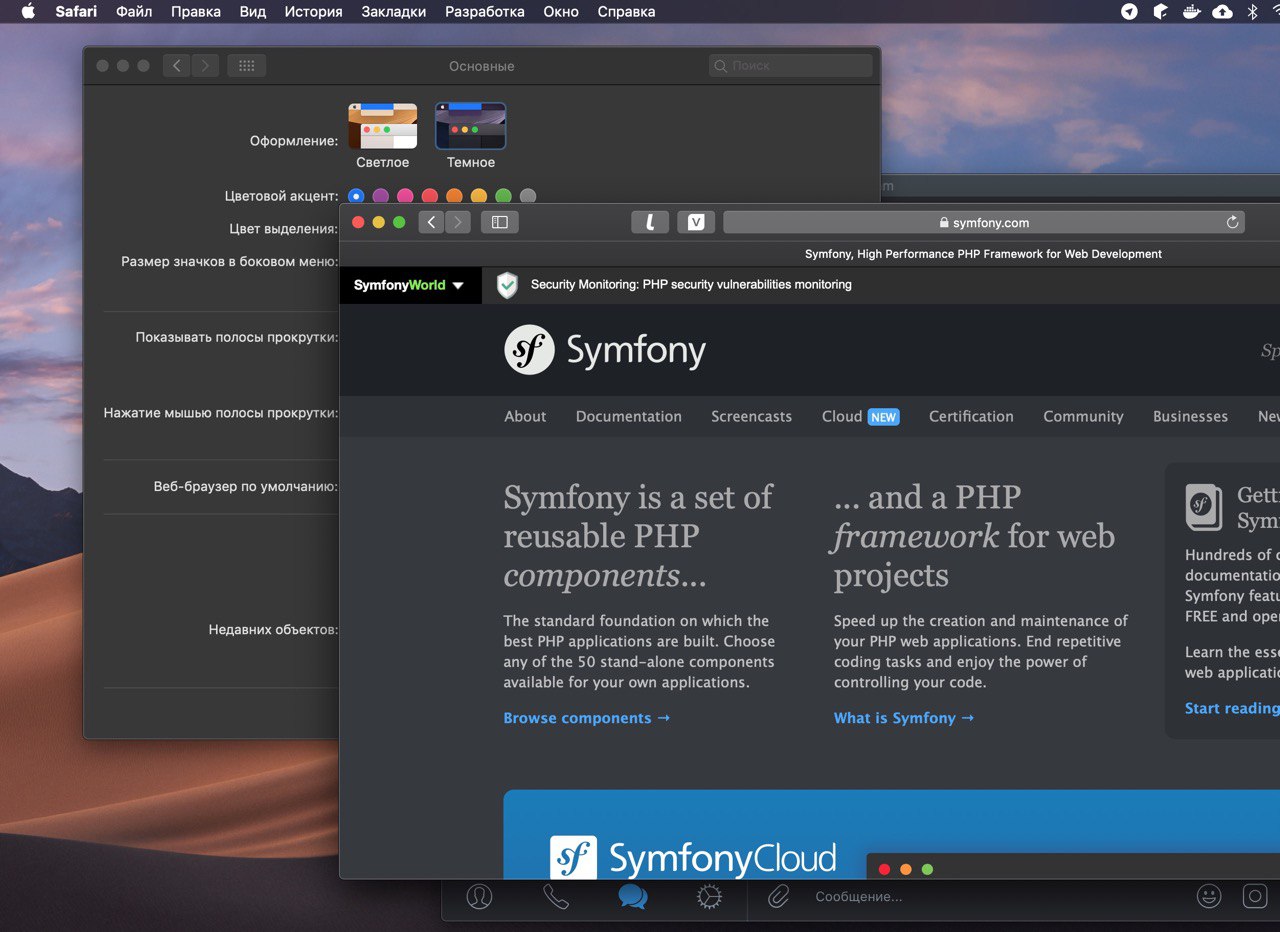This screenshot has height=932, width=1280.
Task: Choose the red accent color
Action: (430, 196)
